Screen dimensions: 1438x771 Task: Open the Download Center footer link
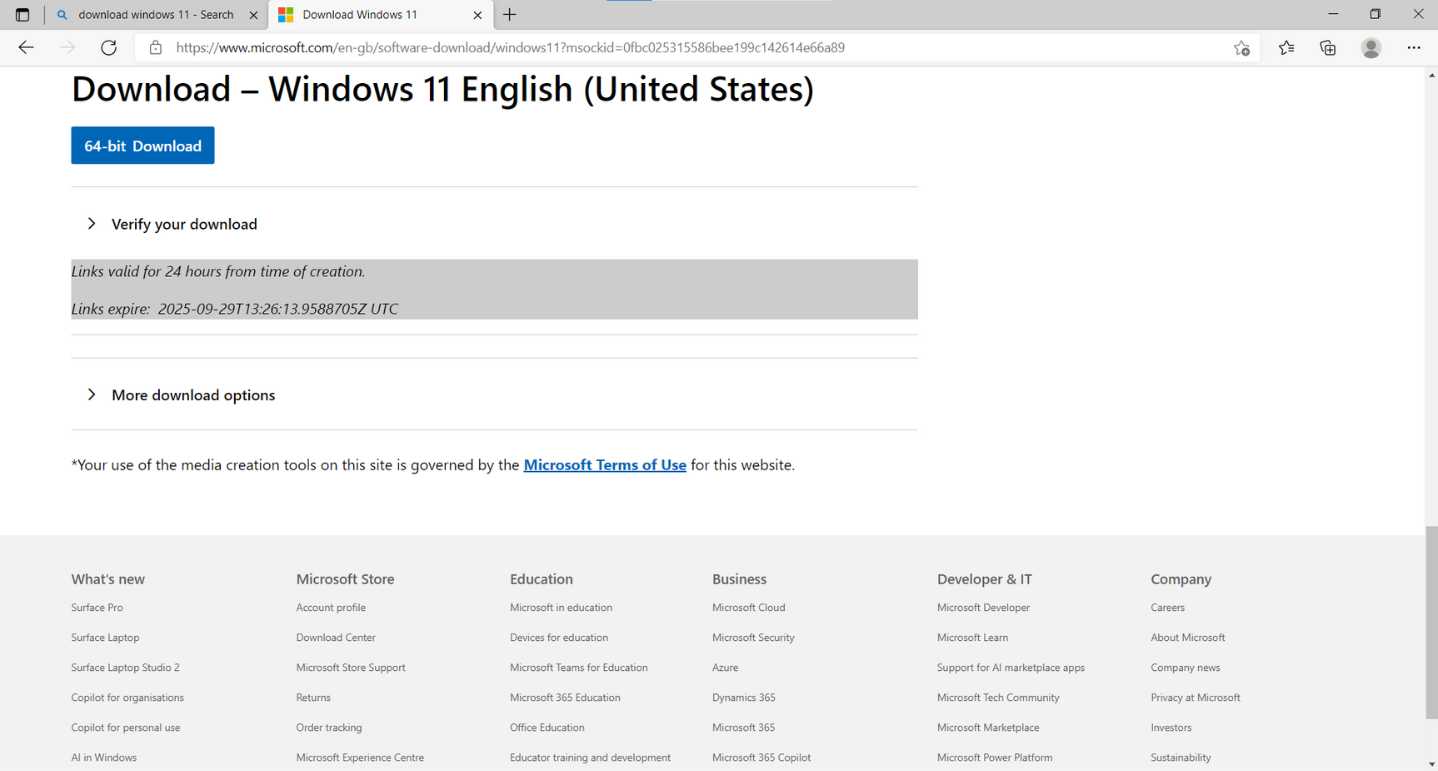(335, 637)
